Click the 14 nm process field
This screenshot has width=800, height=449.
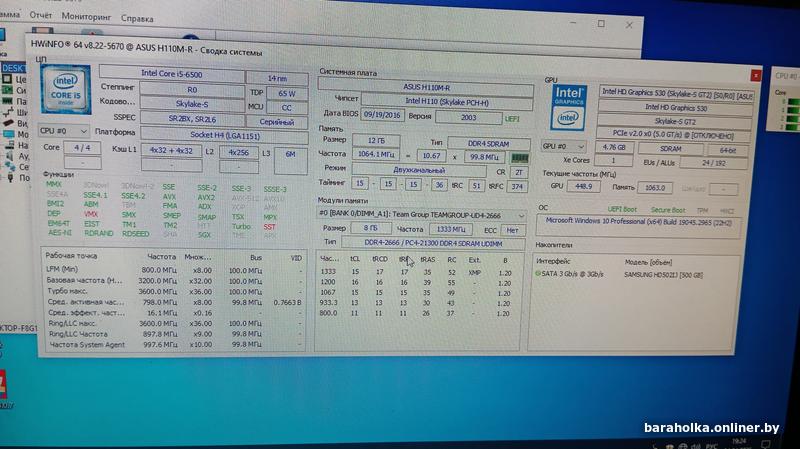[277, 79]
